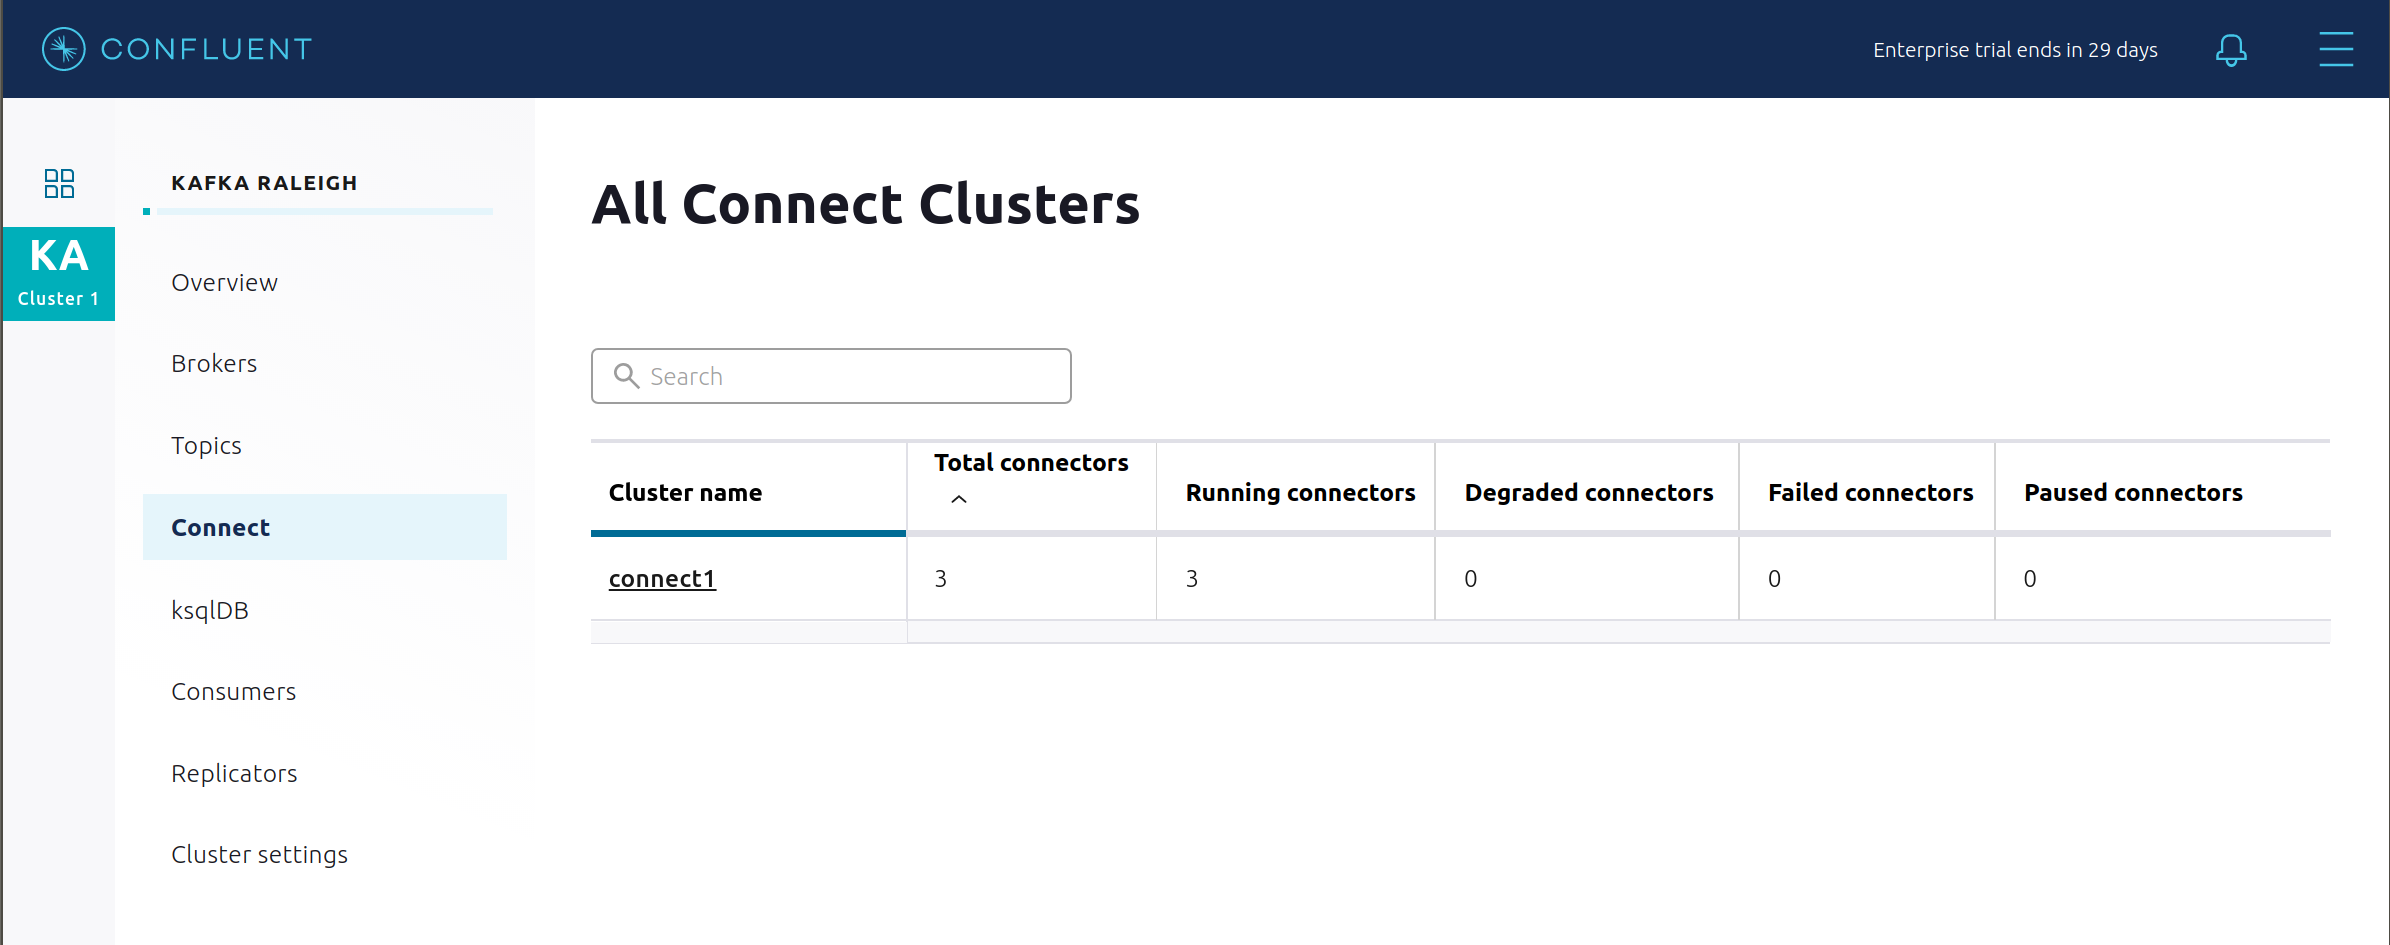Sort by Cluster name column
This screenshot has width=2390, height=945.
tap(685, 493)
